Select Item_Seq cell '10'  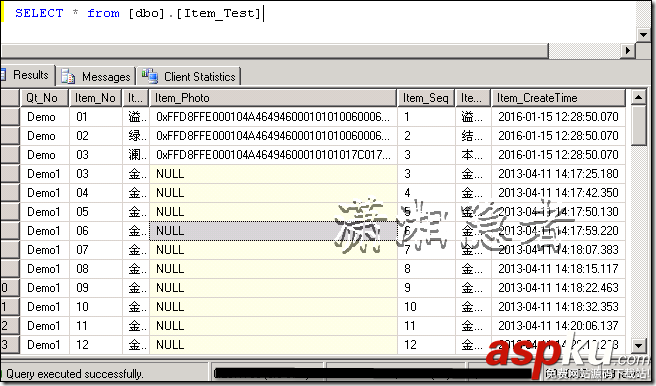(x=426, y=307)
